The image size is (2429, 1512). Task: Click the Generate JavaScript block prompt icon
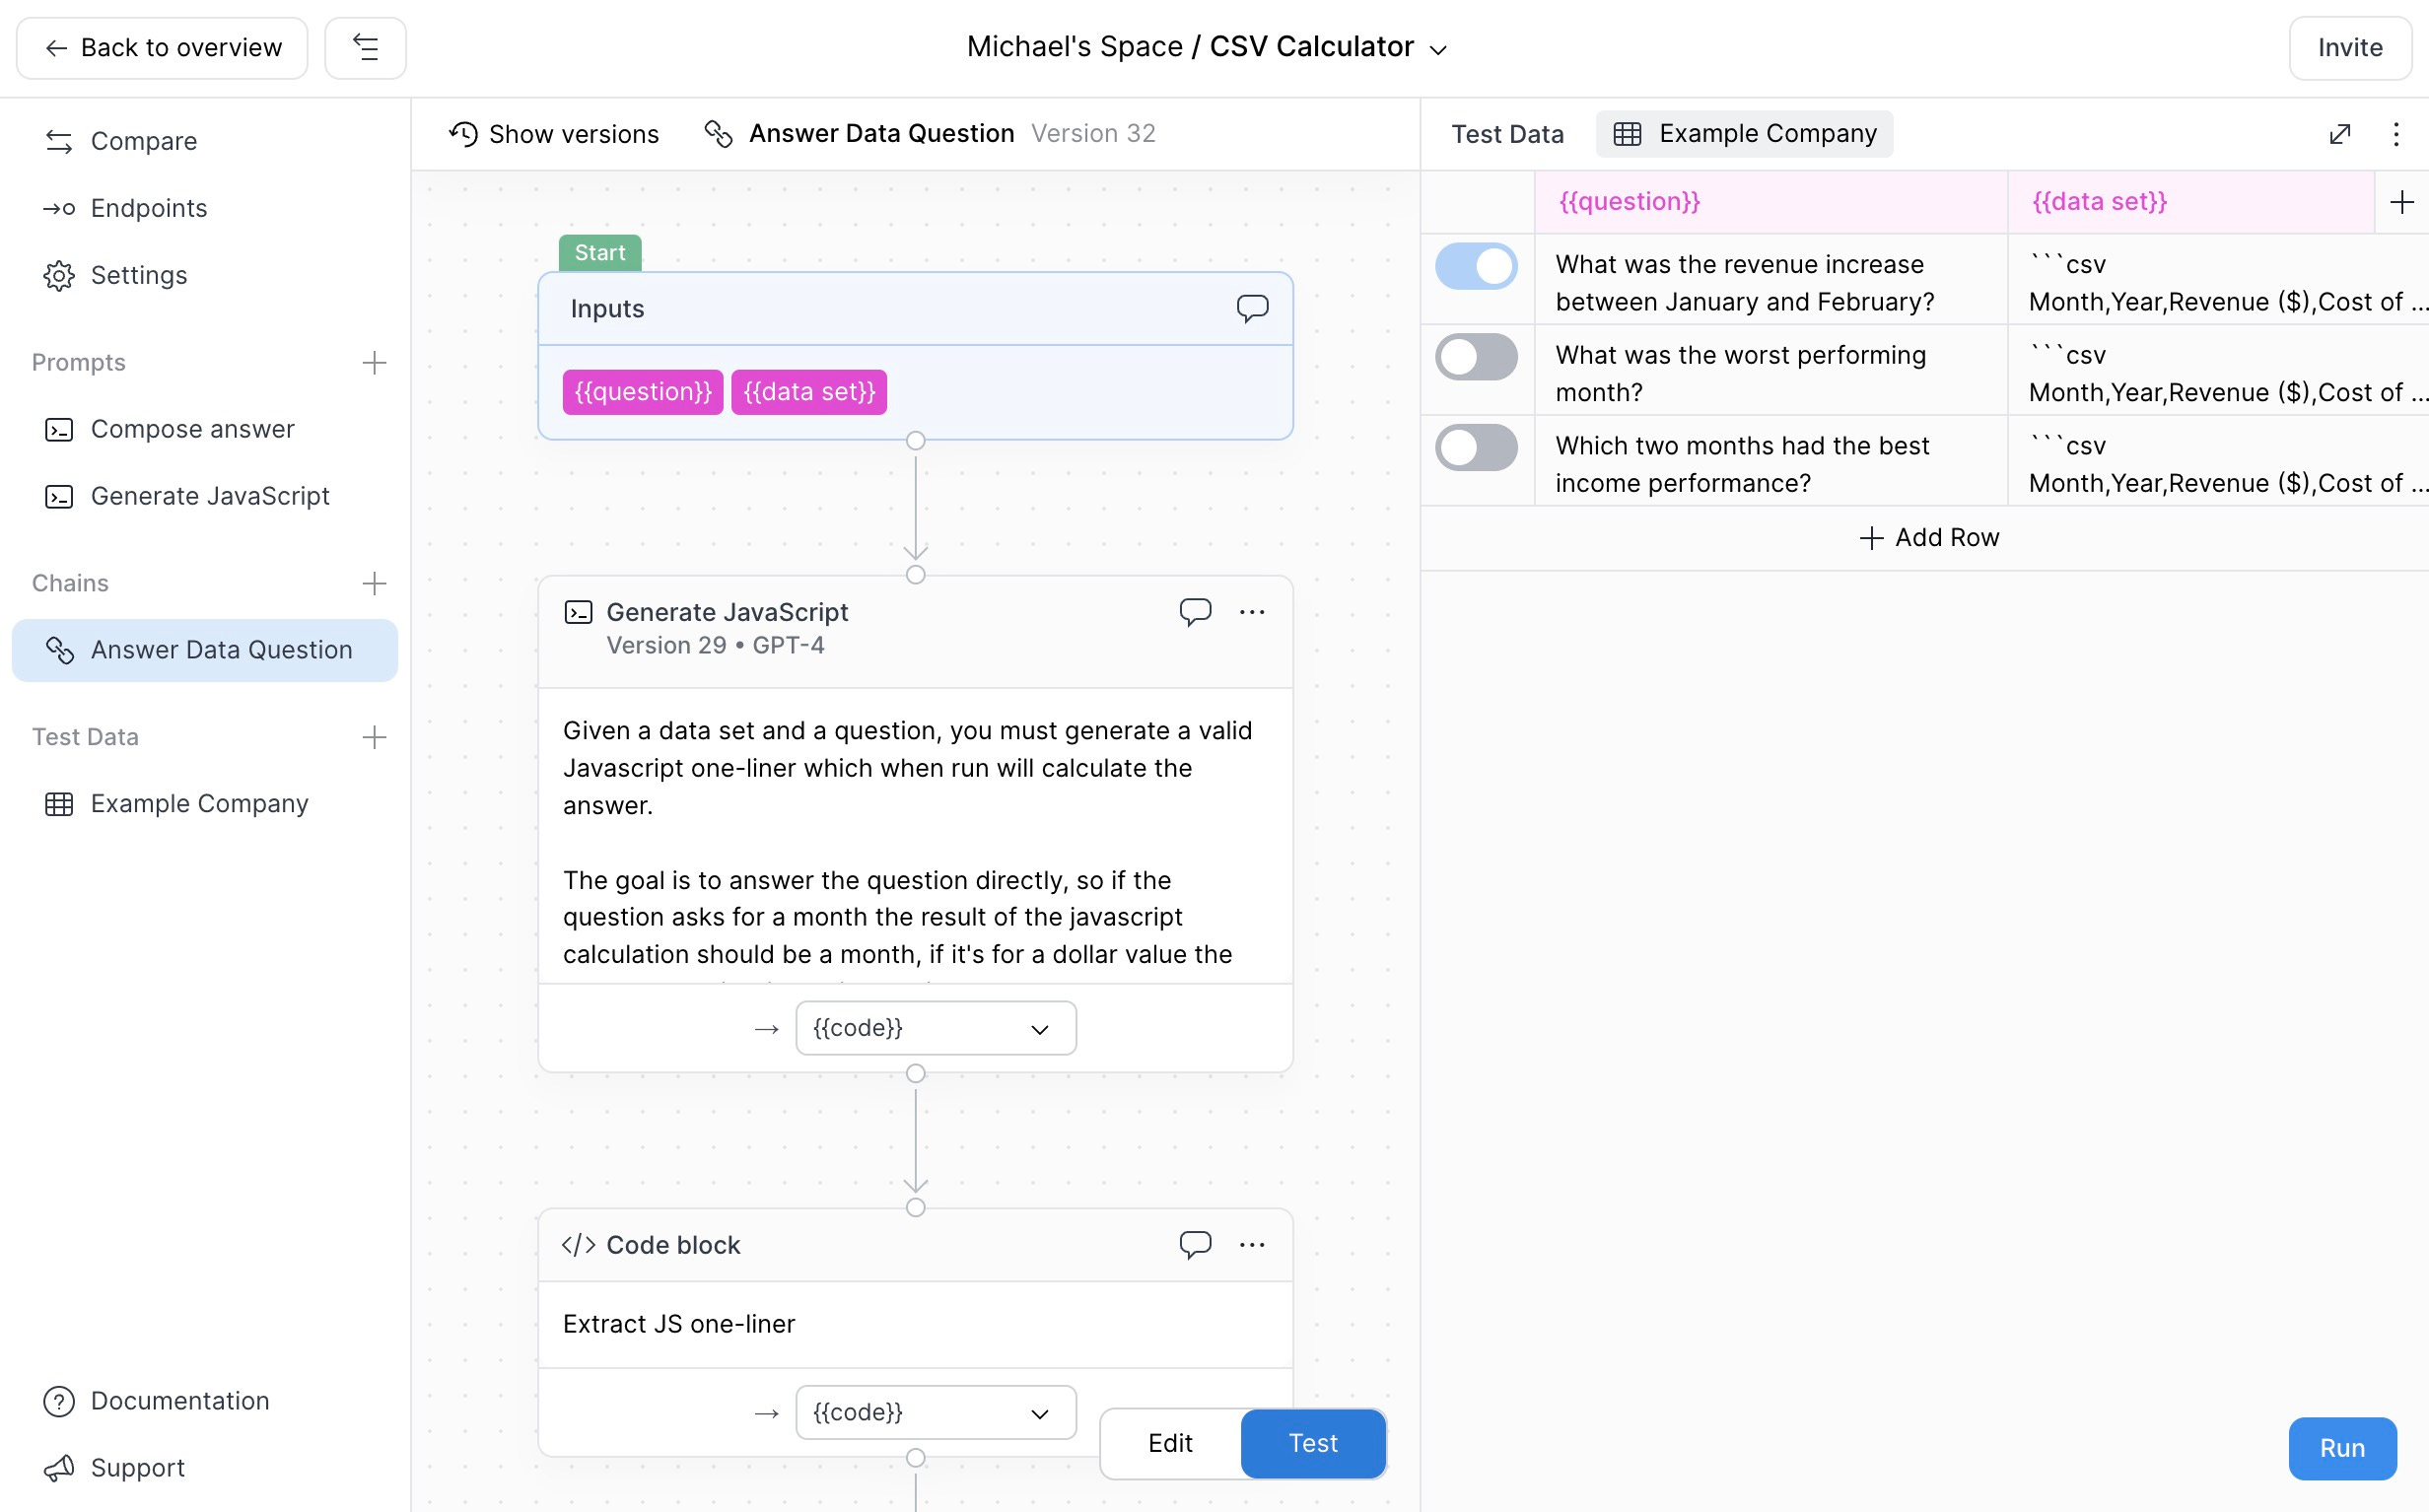coord(578,612)
